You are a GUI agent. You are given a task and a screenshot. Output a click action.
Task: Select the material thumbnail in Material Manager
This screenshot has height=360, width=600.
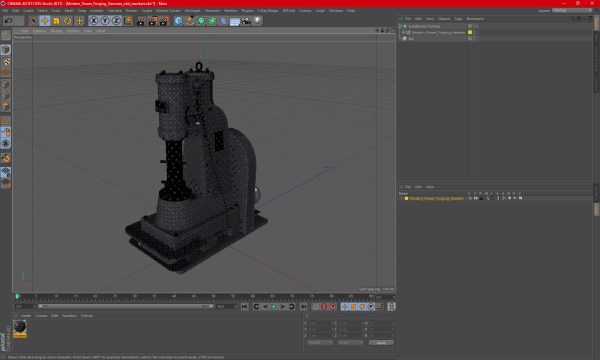20,328
